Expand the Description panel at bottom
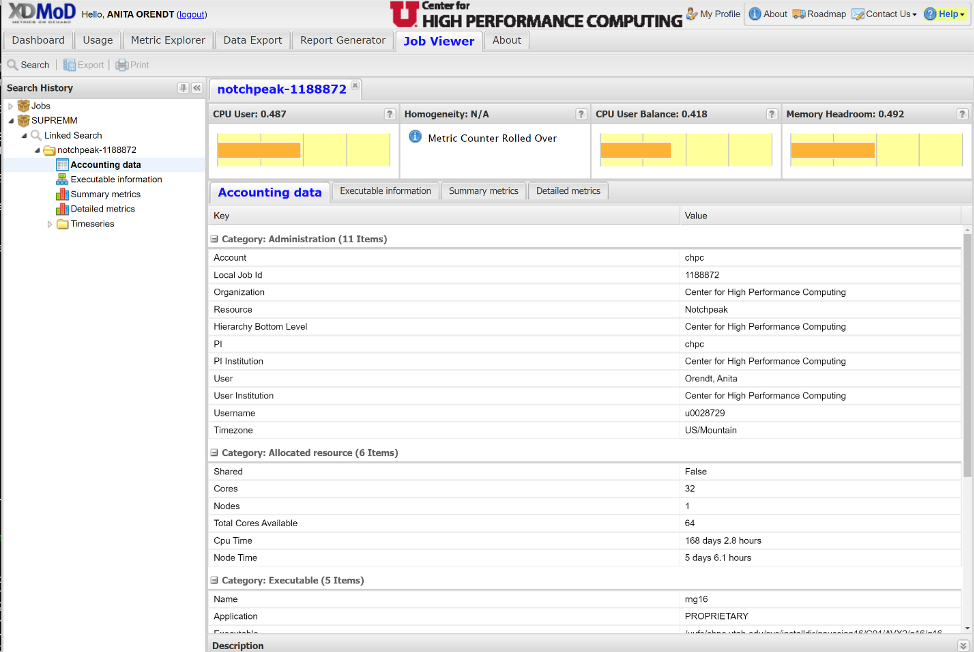This screenshot has width=974, height=652. 963,646
